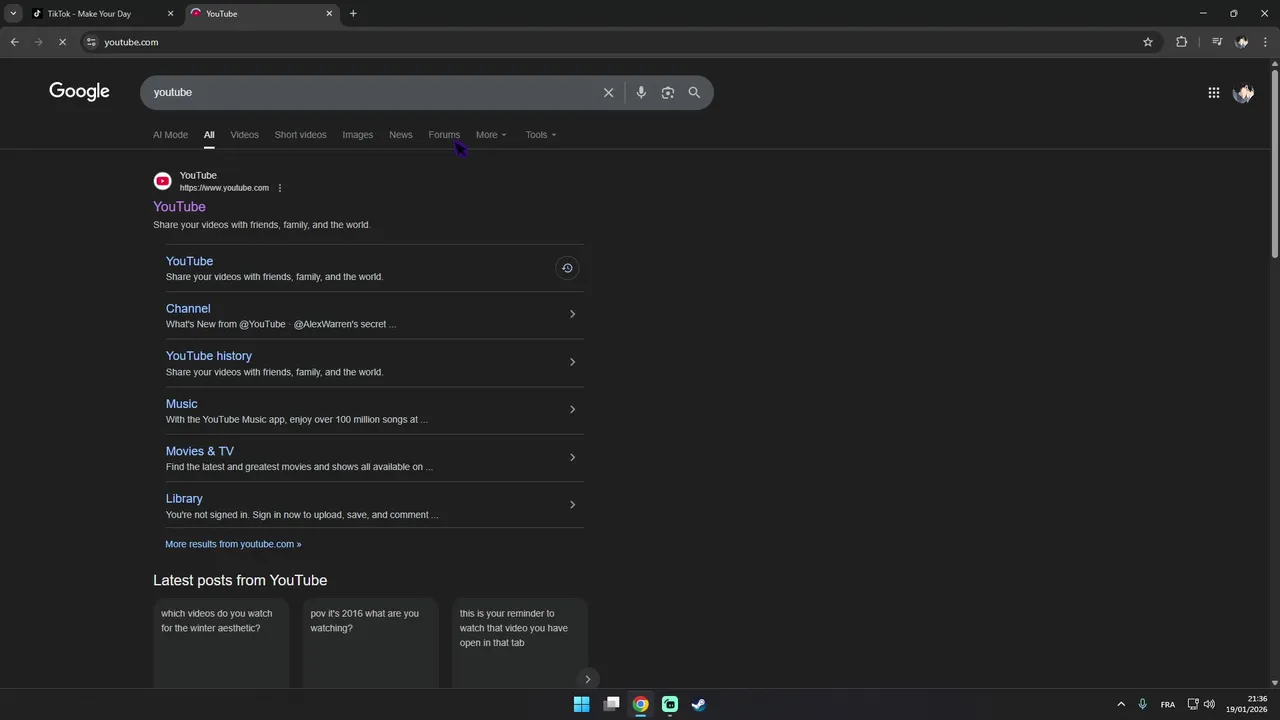This screenshot has height=720, width=1280.
Task: Show next latest posts arrow
Action: point(588,679)
